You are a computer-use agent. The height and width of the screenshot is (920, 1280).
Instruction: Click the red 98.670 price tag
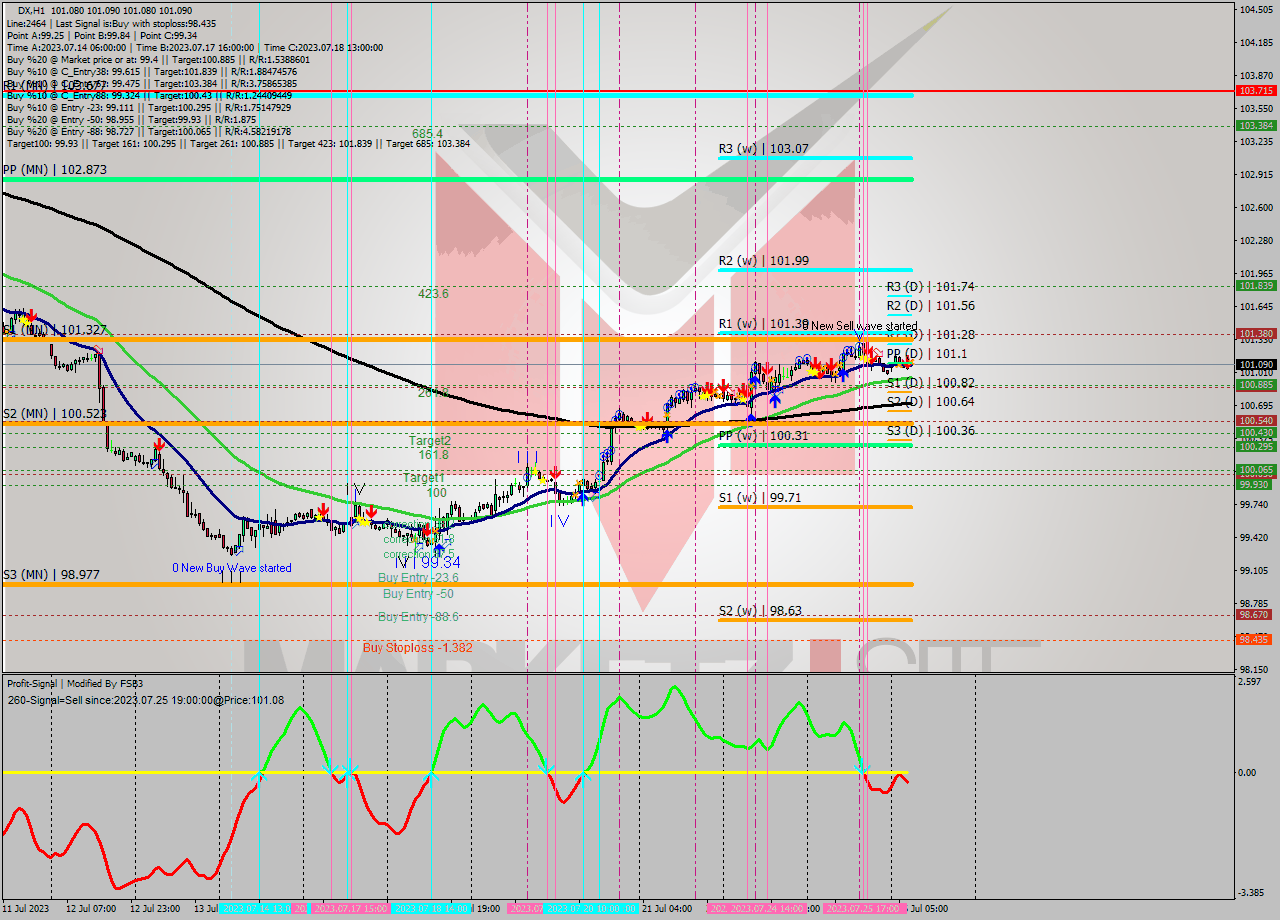(x=1256, y=616)
